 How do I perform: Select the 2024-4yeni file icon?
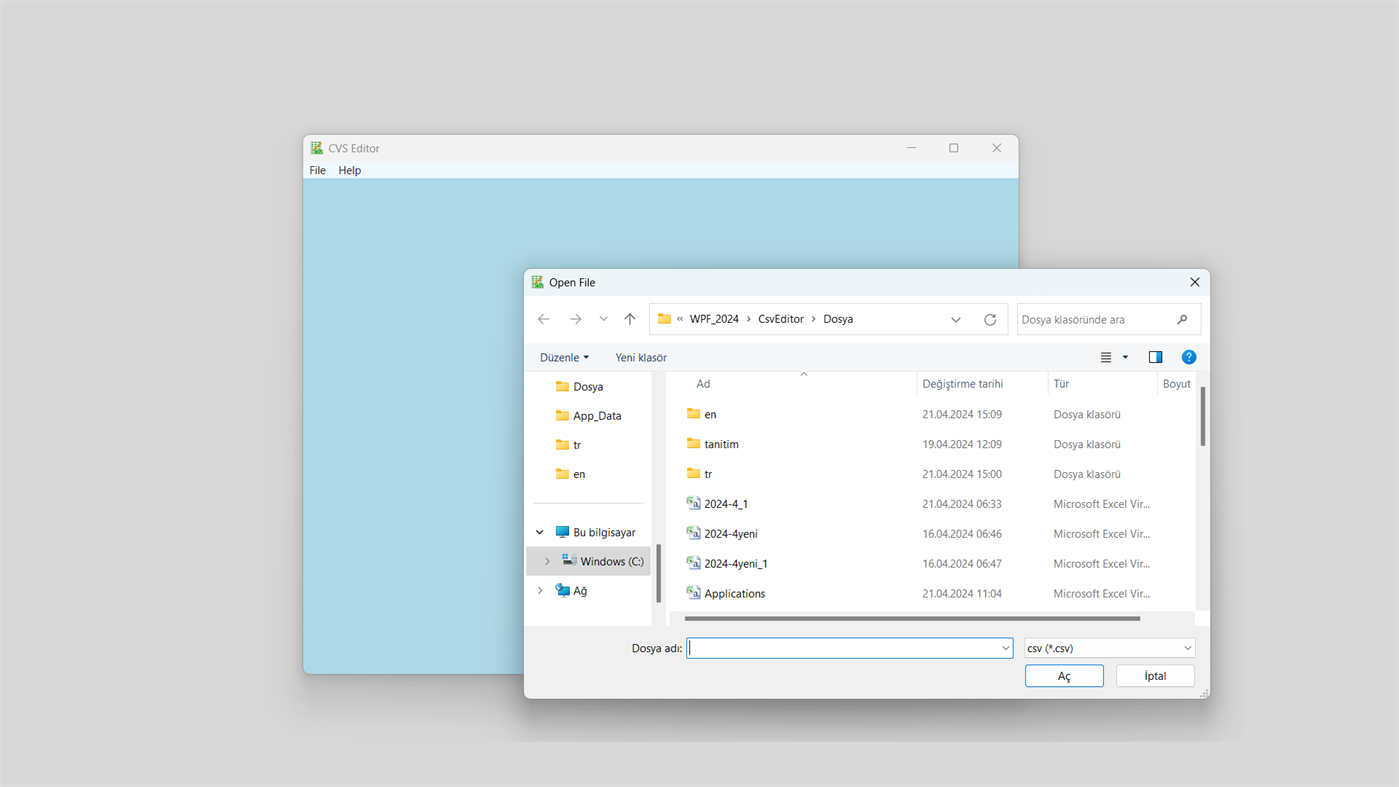click(693, 533)
